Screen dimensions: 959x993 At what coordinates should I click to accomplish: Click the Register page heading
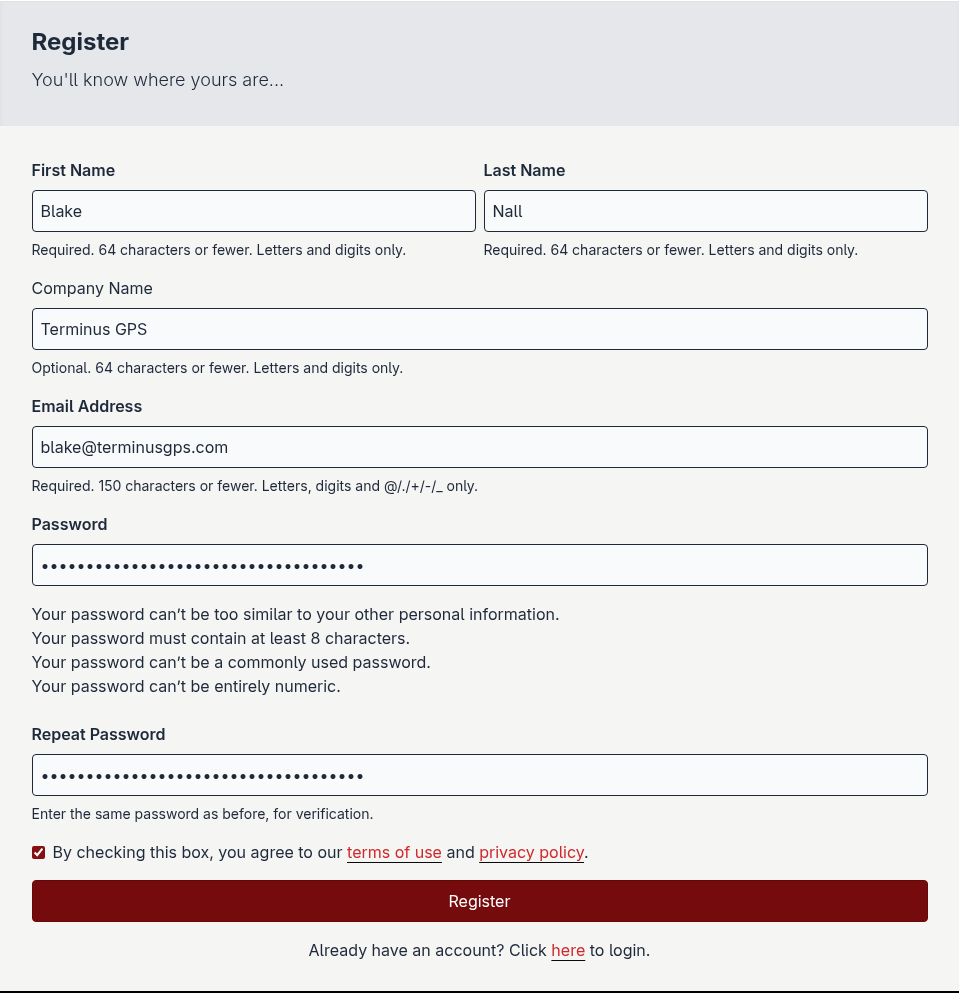(80, 42)
